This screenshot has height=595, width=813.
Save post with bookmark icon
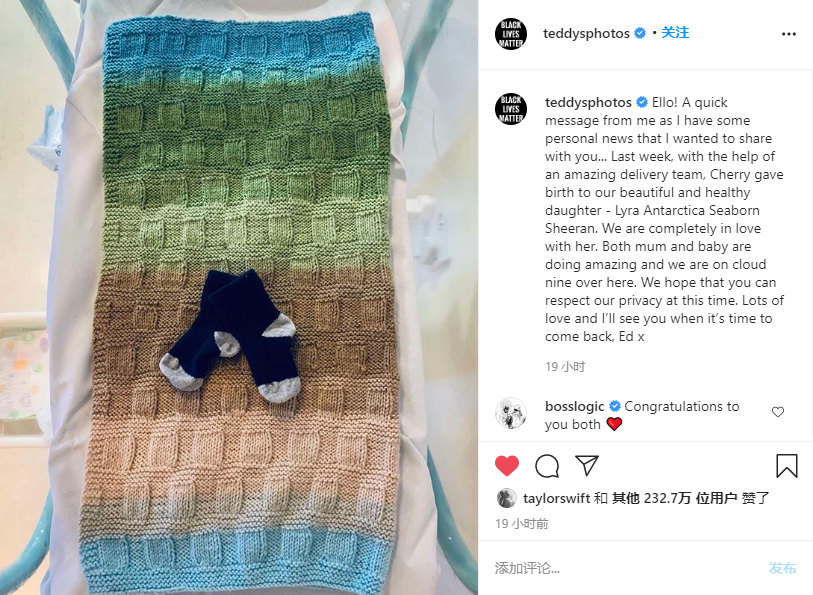787,465
